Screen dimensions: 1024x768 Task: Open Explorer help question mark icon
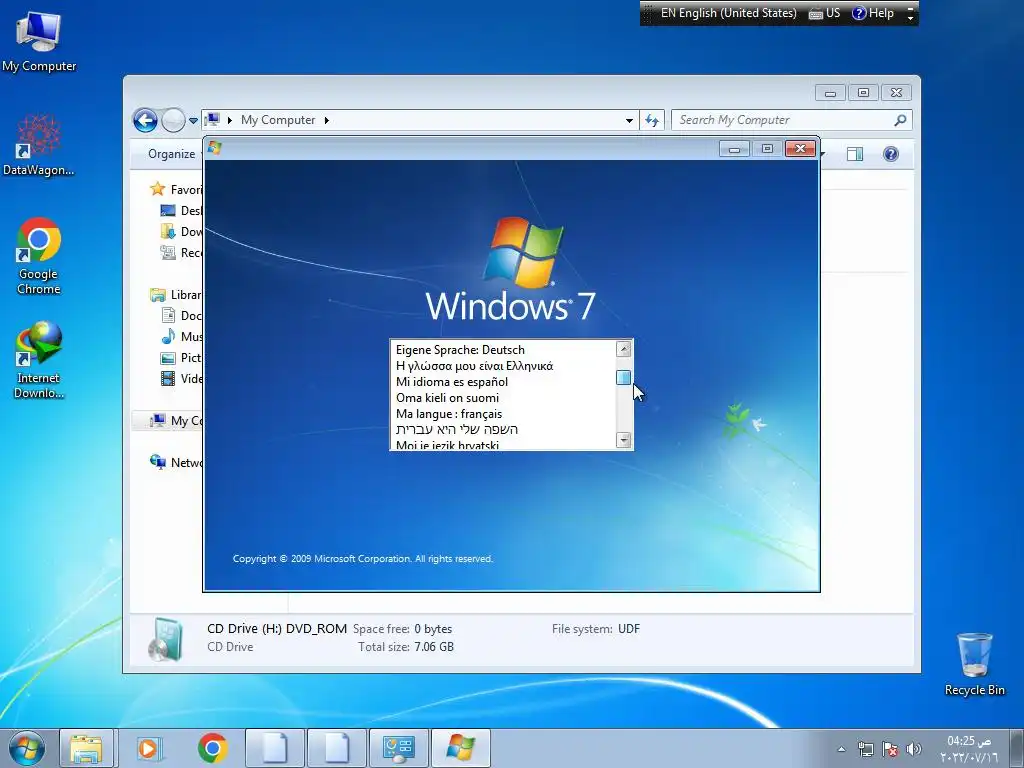pos(891,154)
